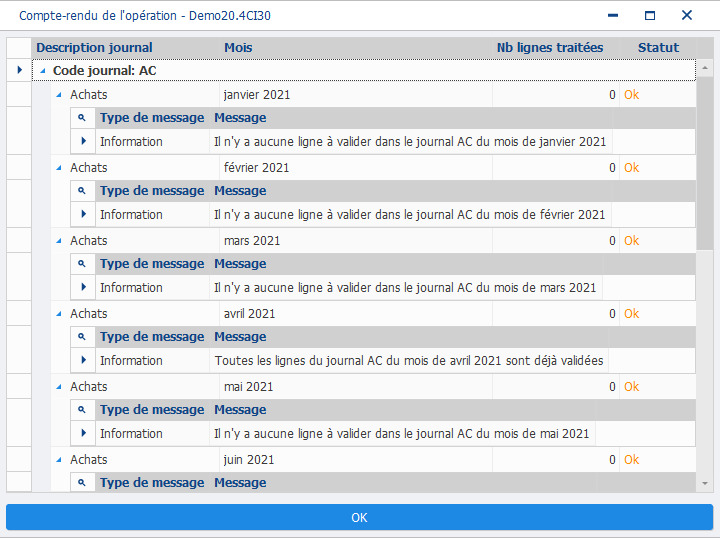Click message 'aucune ligne à valider' for février 2021
This screenshot has width=720, height=538.
click(x=410, y=215)
